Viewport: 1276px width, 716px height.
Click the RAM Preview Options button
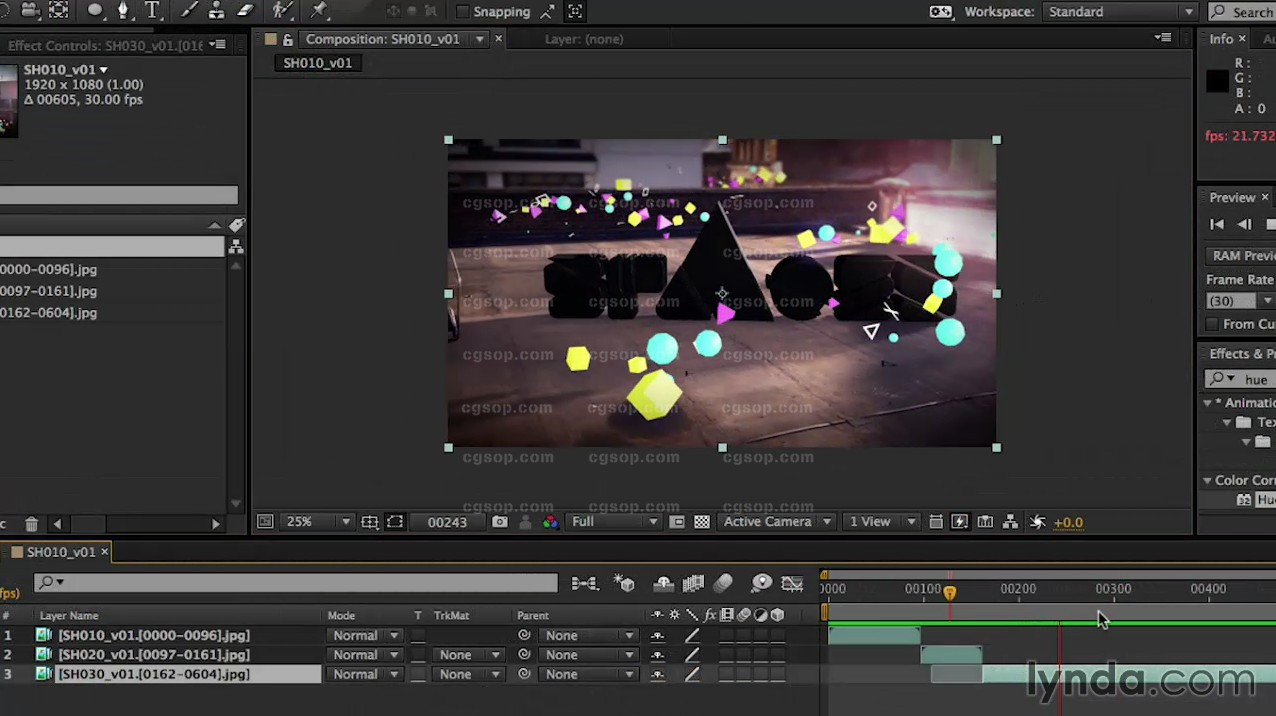point(1242,256)
